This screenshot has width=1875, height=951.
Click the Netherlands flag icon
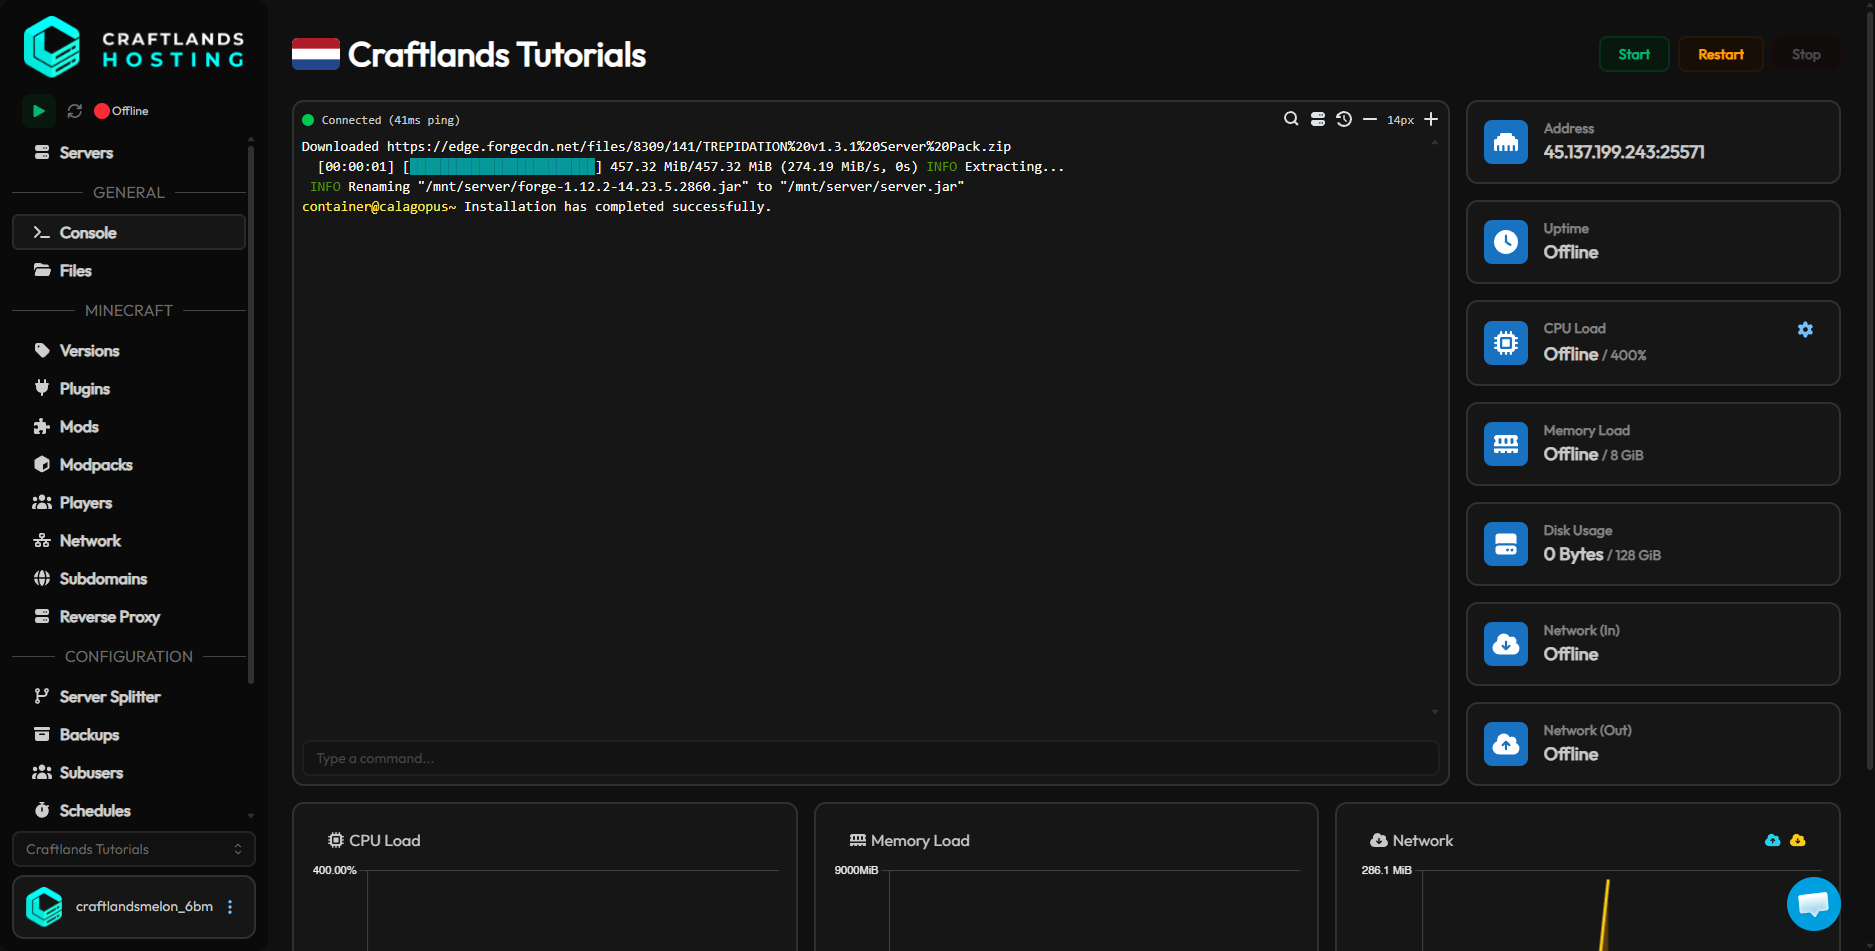[316, 54]
